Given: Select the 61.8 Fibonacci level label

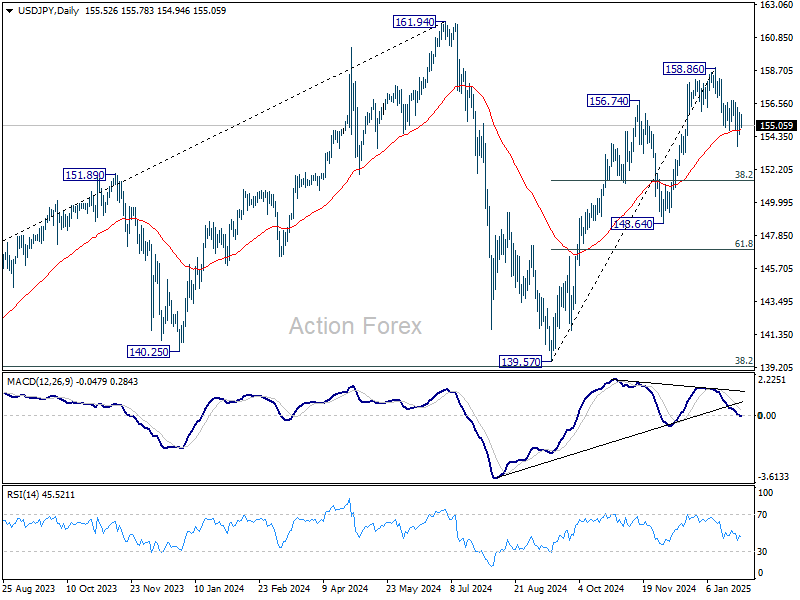Looking at the screenshot, I should (x=743, y=243).
